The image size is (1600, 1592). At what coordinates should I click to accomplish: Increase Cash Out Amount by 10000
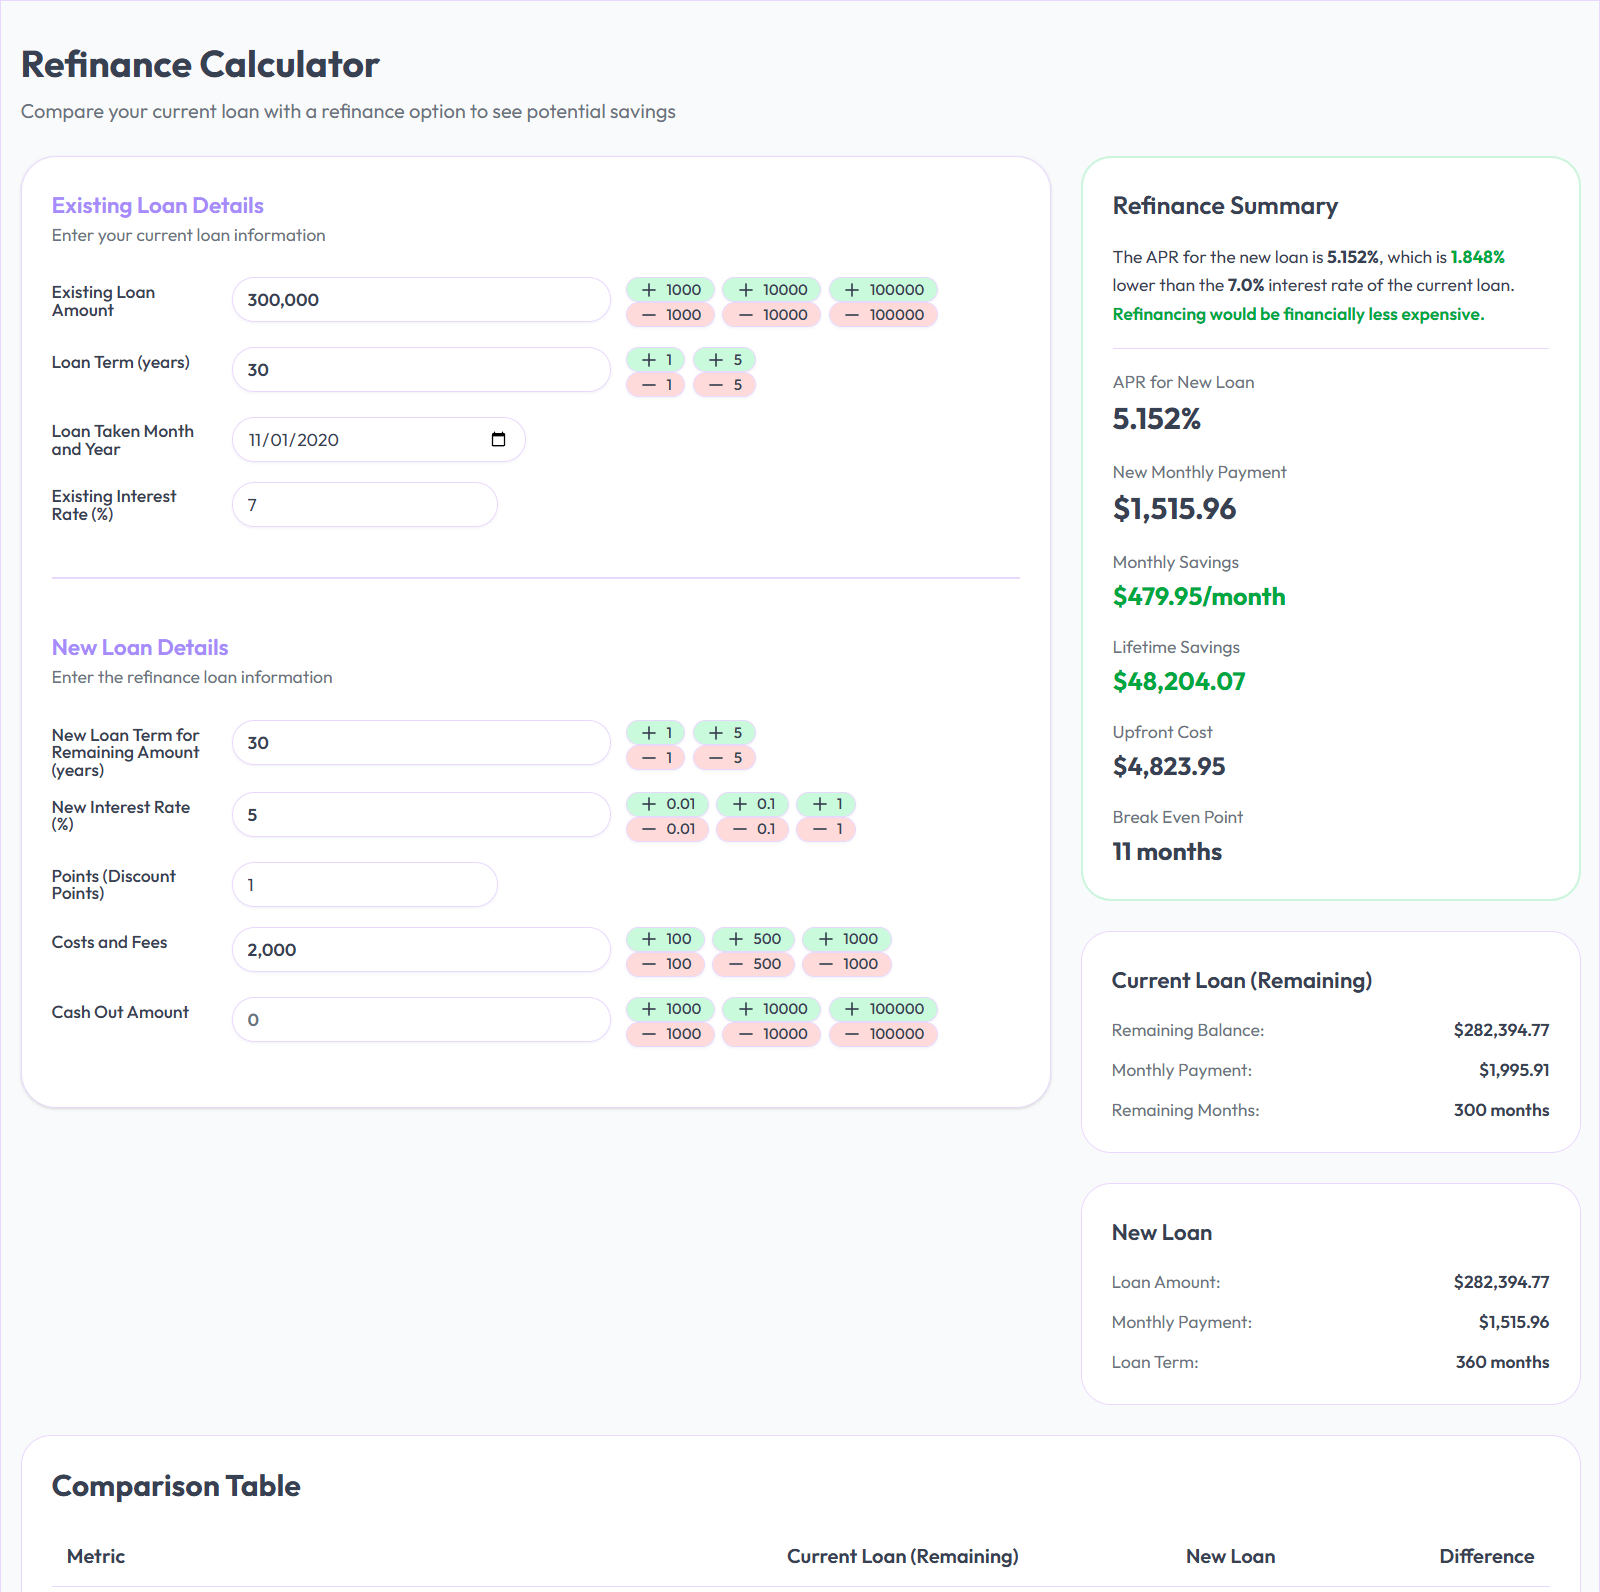pyautogui.click(x=771, y=1008)
